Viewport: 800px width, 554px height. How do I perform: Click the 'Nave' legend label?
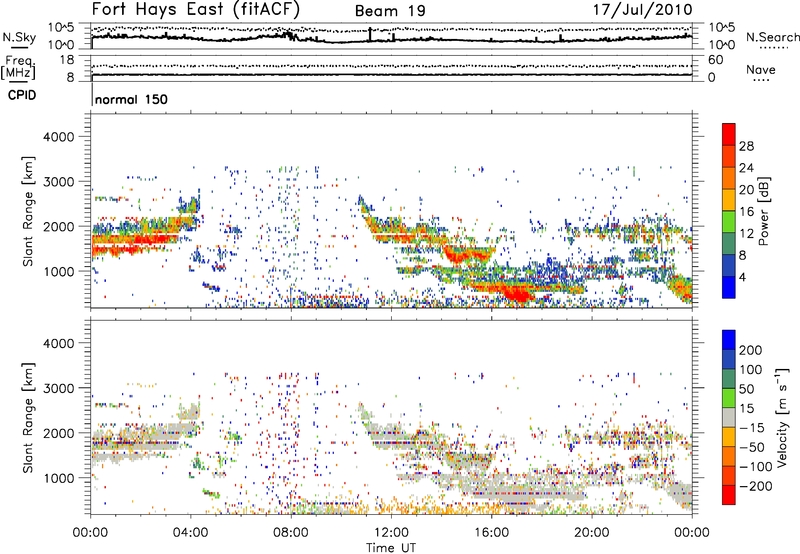(x=761, y=69)
